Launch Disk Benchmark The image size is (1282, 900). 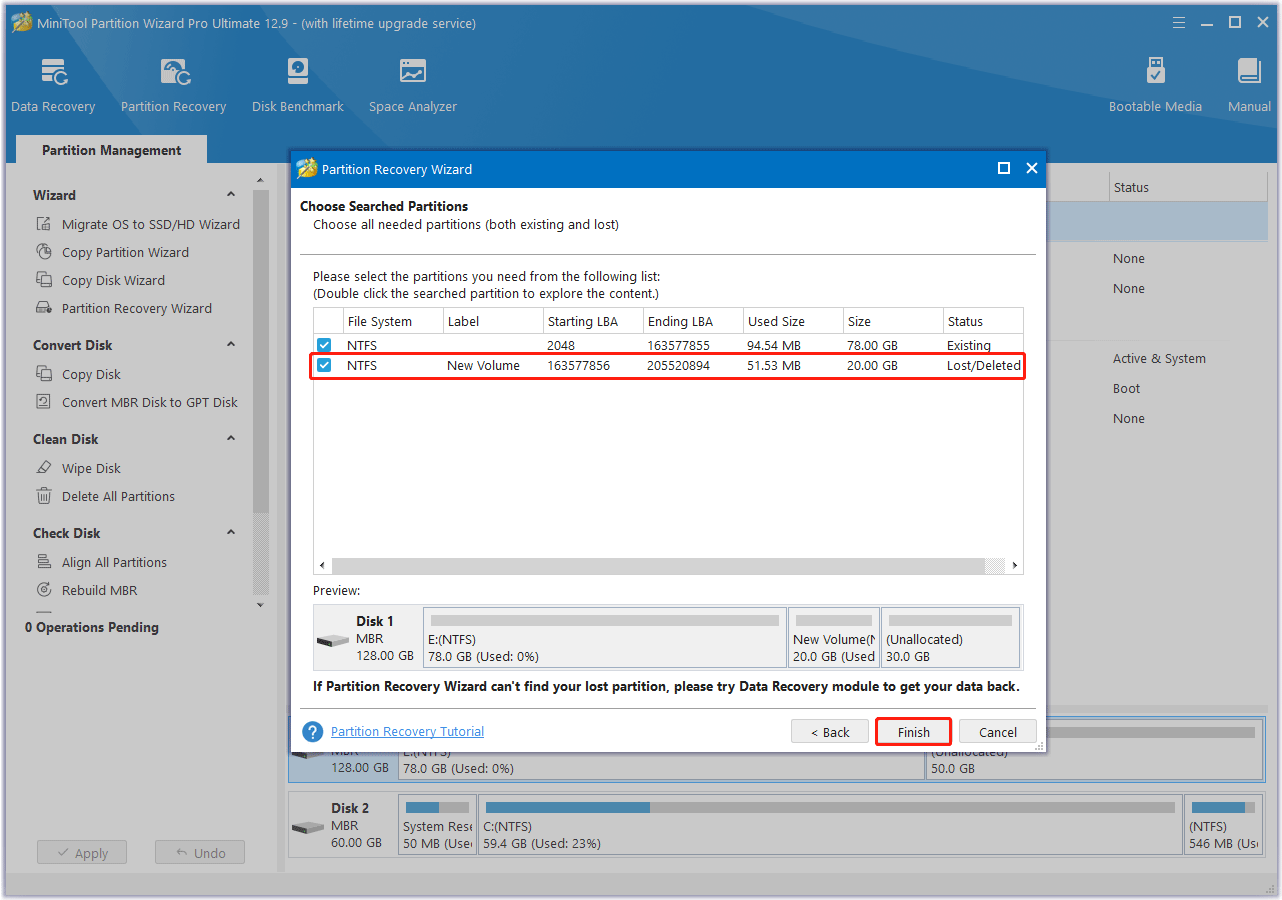297,84
